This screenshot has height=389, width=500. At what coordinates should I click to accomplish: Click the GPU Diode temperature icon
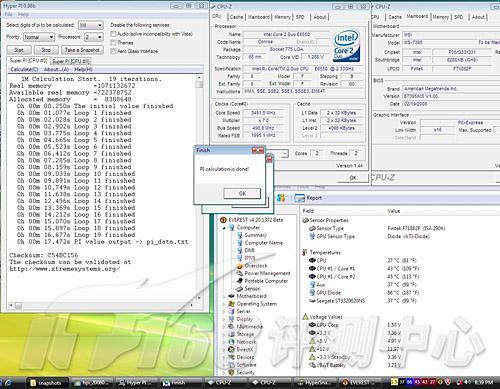312,293
